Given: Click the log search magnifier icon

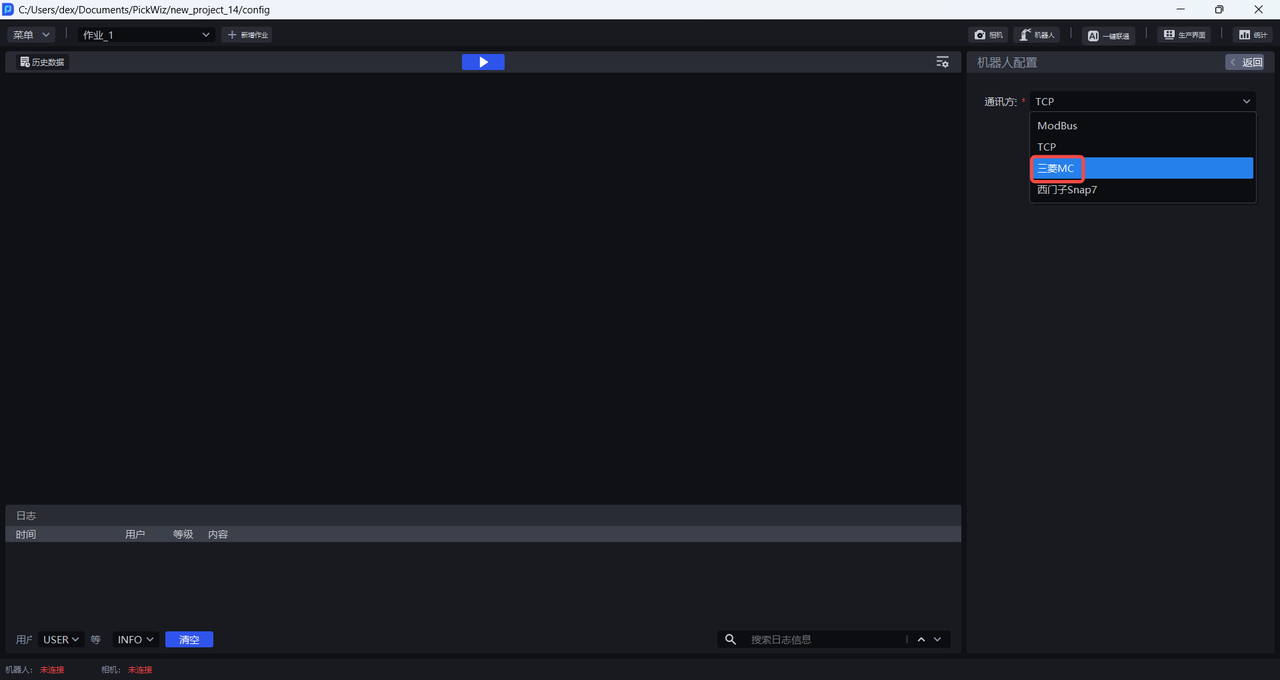Looking at the screenshot, I should [x=730, y=640].
